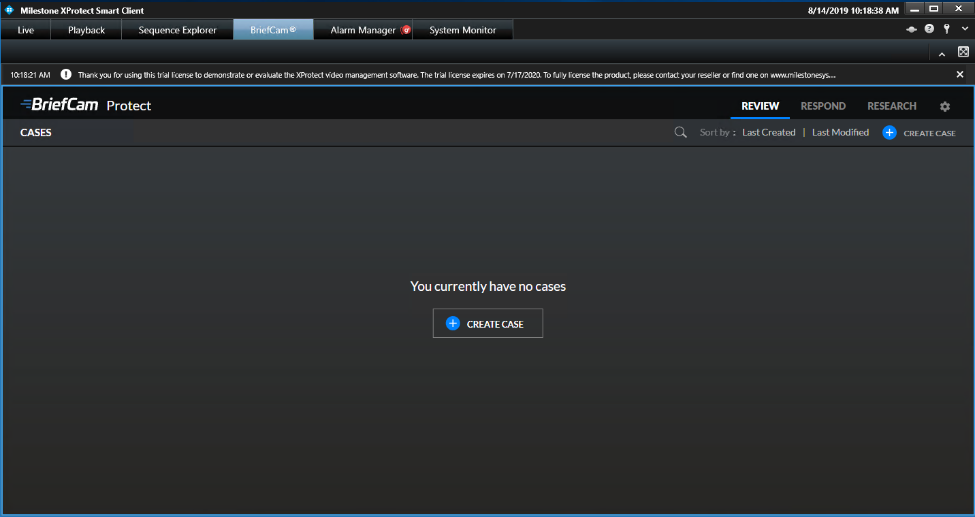This screenshot has width=975, height=517.
Task: Click the center CREATE CASE button
Action: [488, 324]
